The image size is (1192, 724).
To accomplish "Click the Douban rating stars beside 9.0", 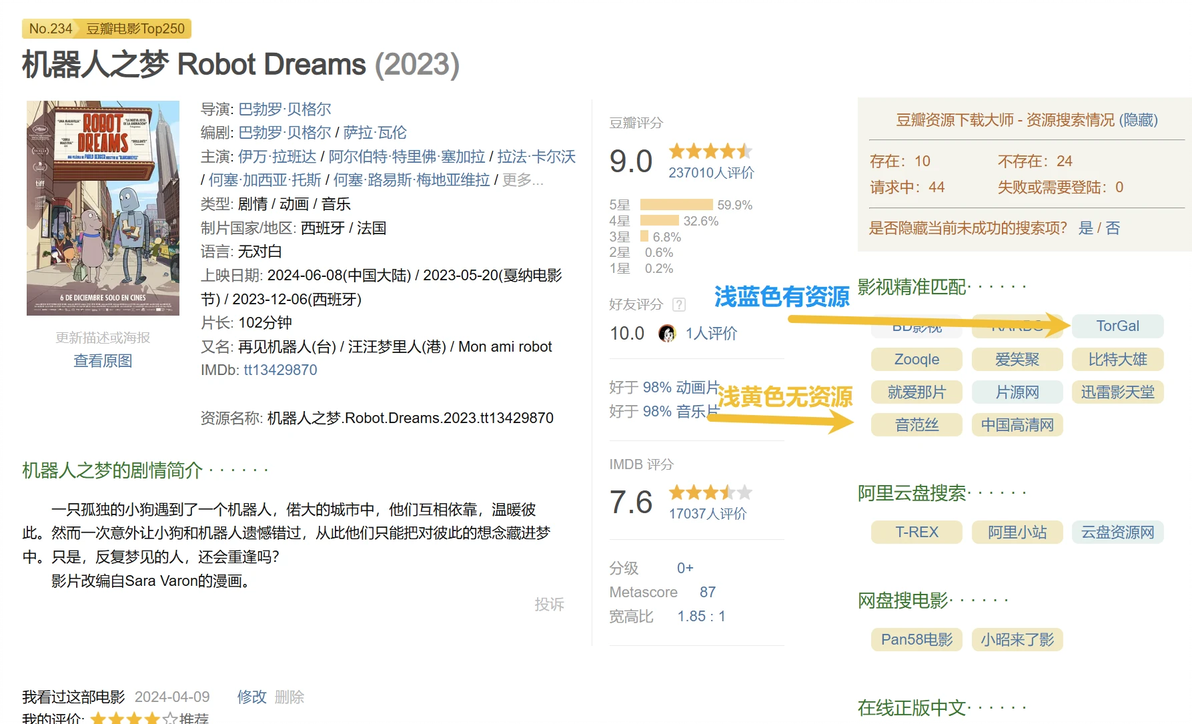I will 710,151.
